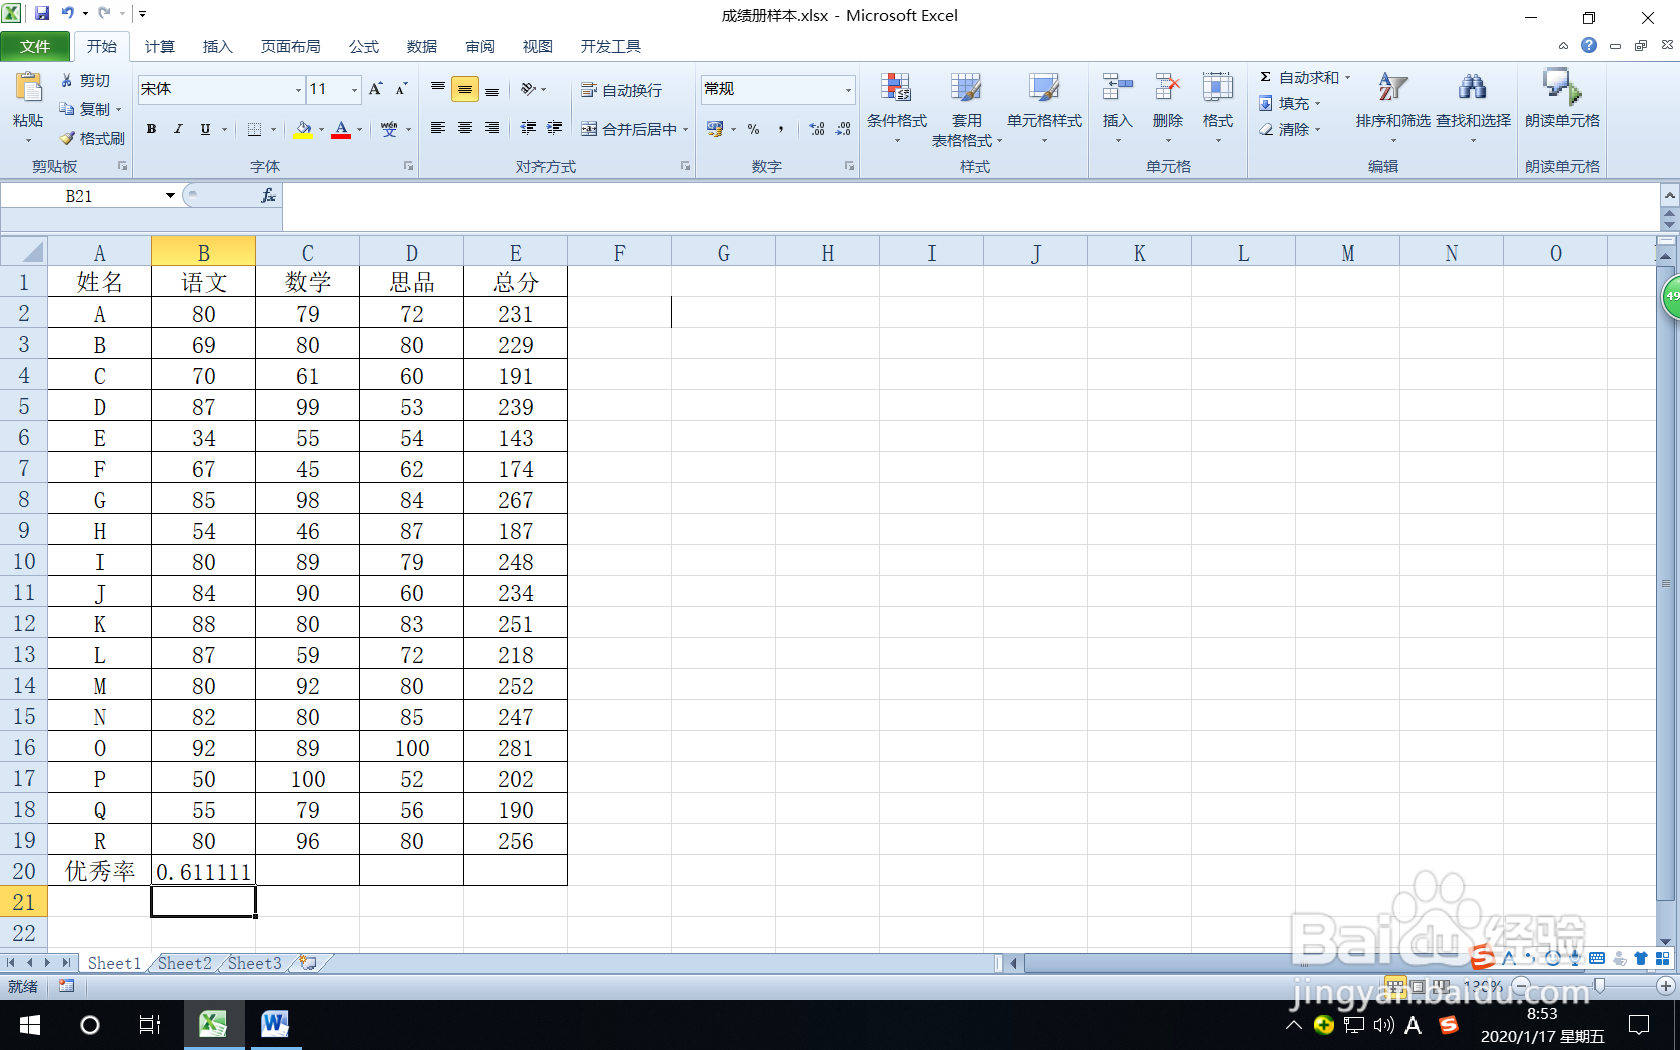
Task: Switch to the Sheet3 worksheet tab
Action: [x=255, y=963]
